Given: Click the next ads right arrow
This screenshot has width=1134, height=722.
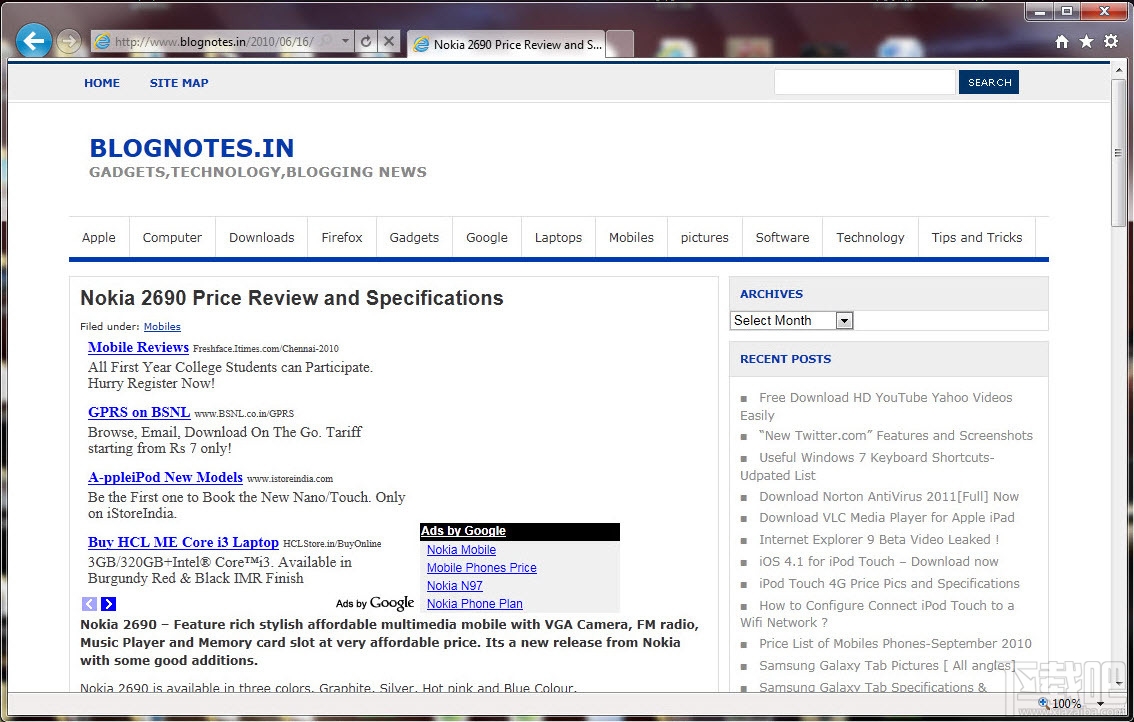Looking at the screenshot, I should point(108,604).
